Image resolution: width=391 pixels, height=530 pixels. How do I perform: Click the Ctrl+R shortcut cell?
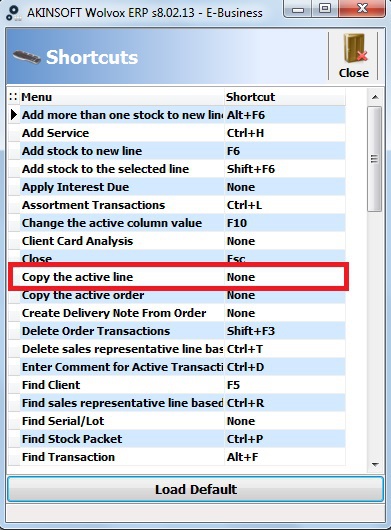(x=285, y=403)
